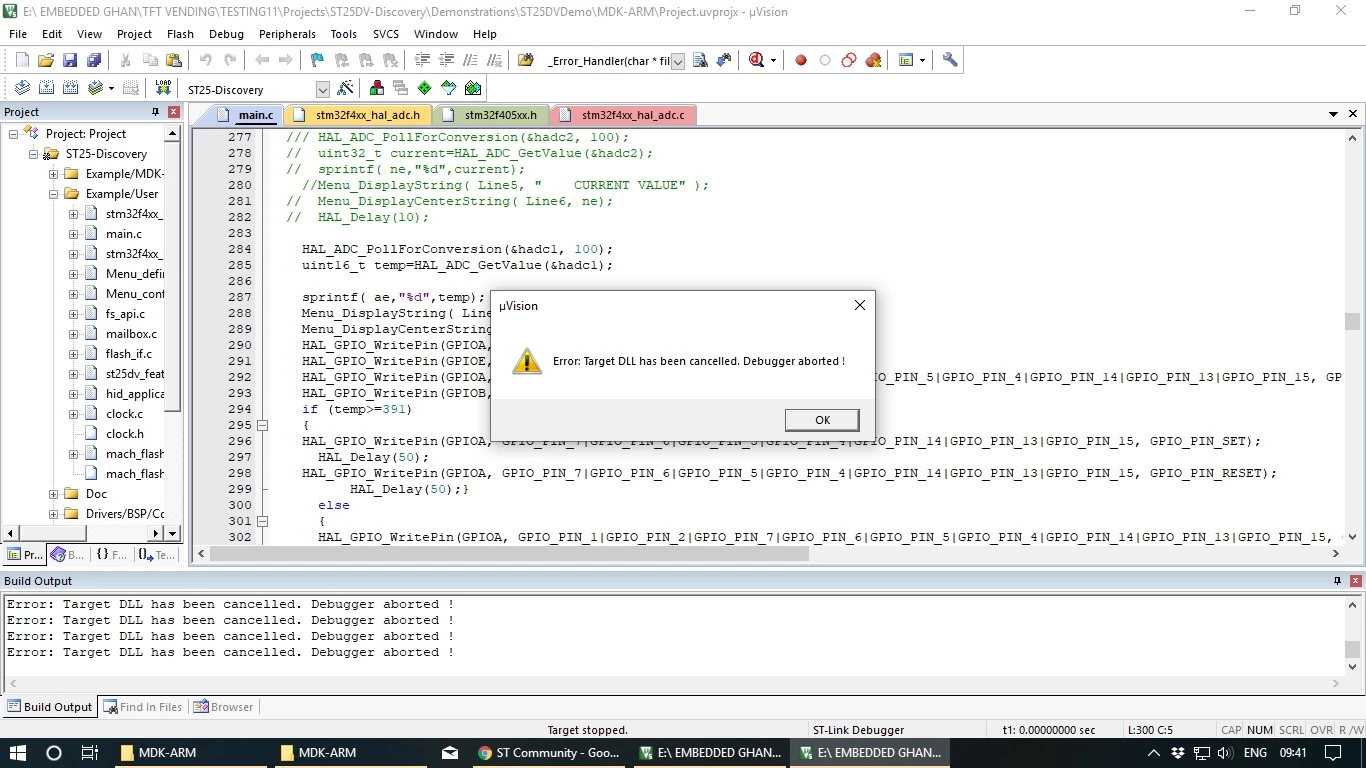Click the Open file folder icon
The image size is (1366, 768).
coord(45,60)
